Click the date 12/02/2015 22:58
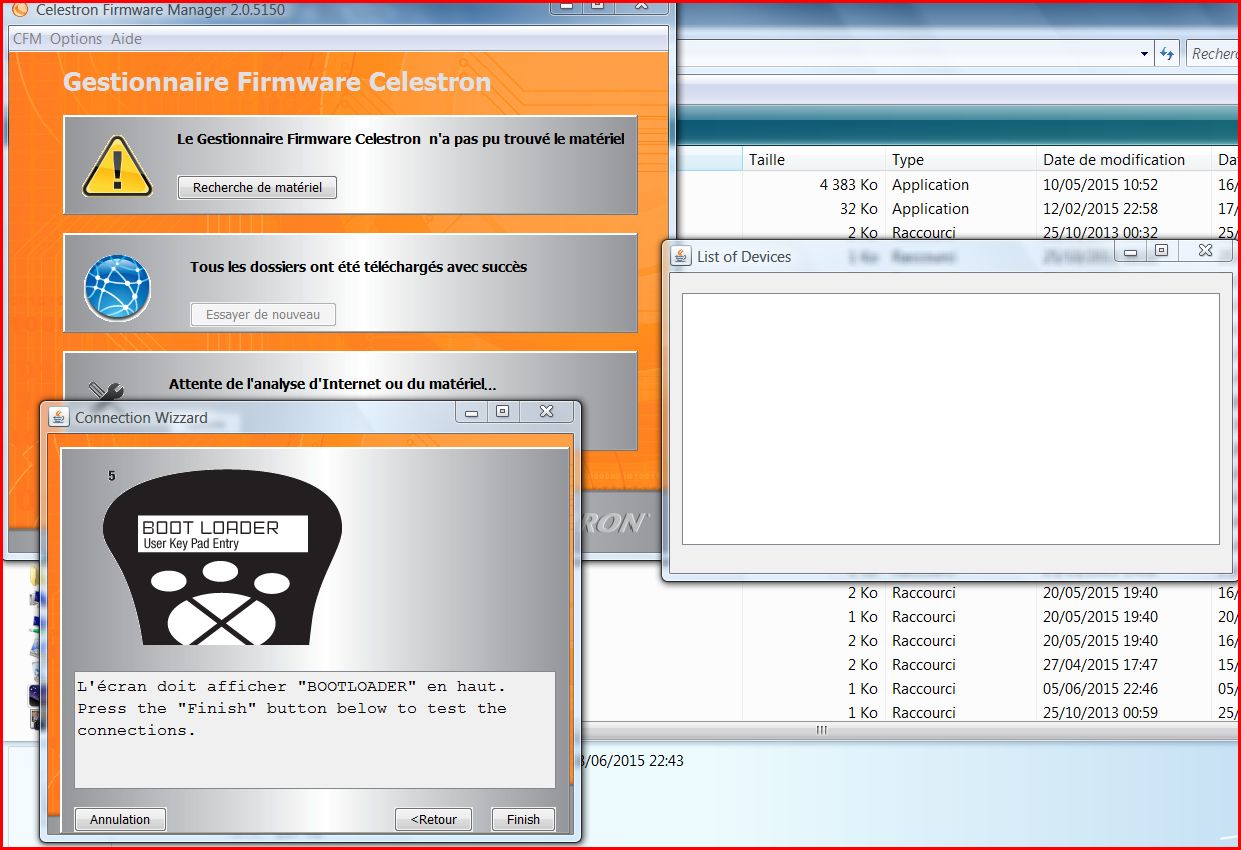This screenshot has height=850, width=1241. [1100, 208]
